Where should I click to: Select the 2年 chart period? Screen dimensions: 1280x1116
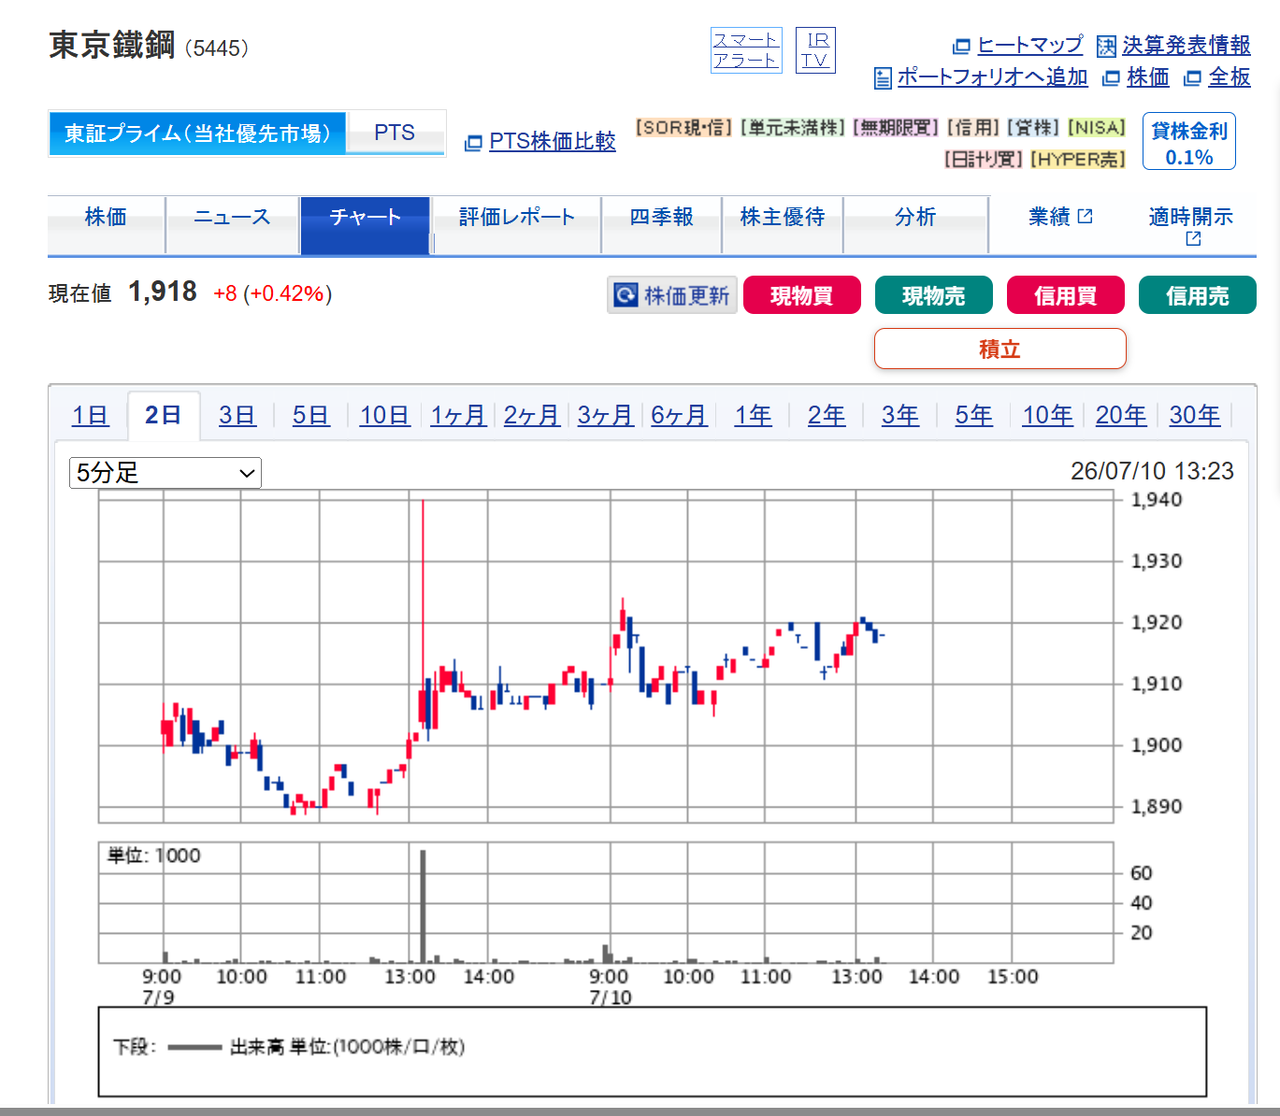[827, 415]
